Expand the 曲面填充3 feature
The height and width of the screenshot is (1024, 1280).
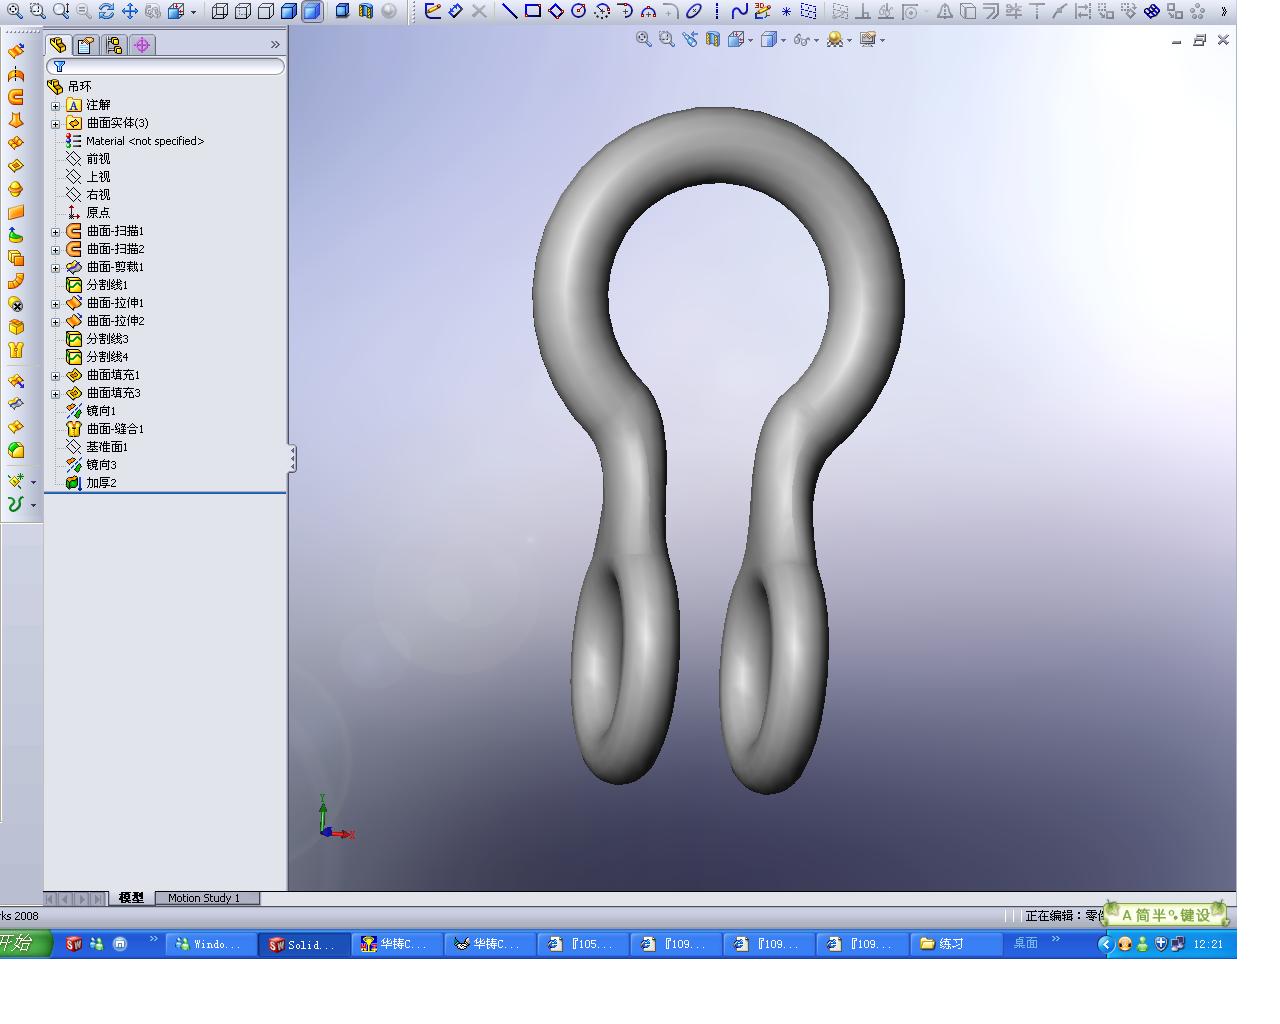point(56,394)
